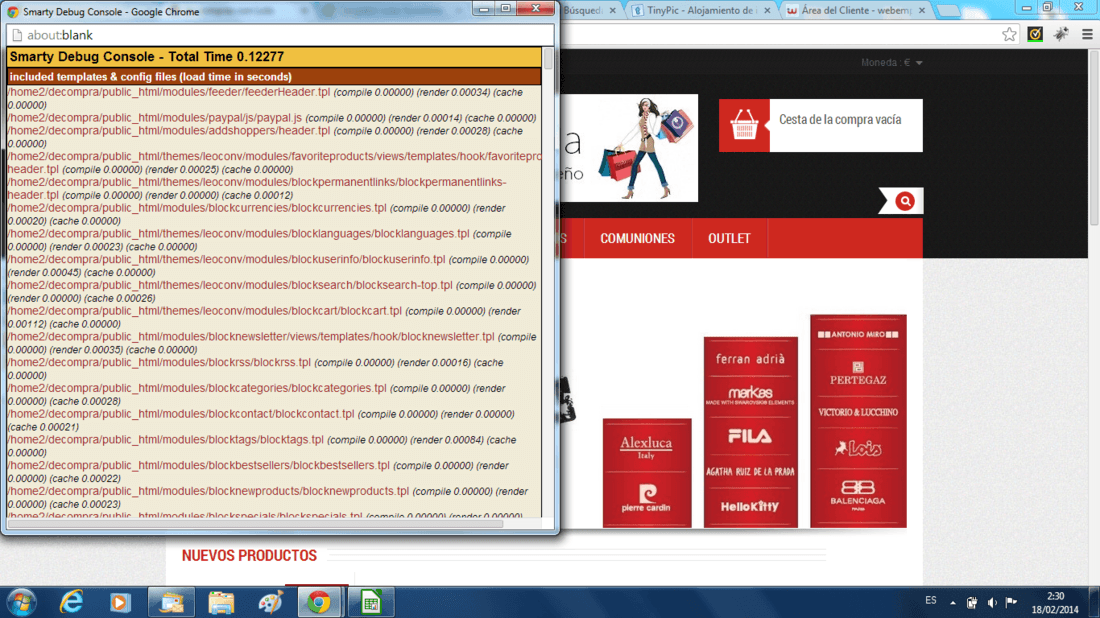Screen dimensions: 1100x618
Task: Open a new tab in Chrome
Action: coord(948,11)
